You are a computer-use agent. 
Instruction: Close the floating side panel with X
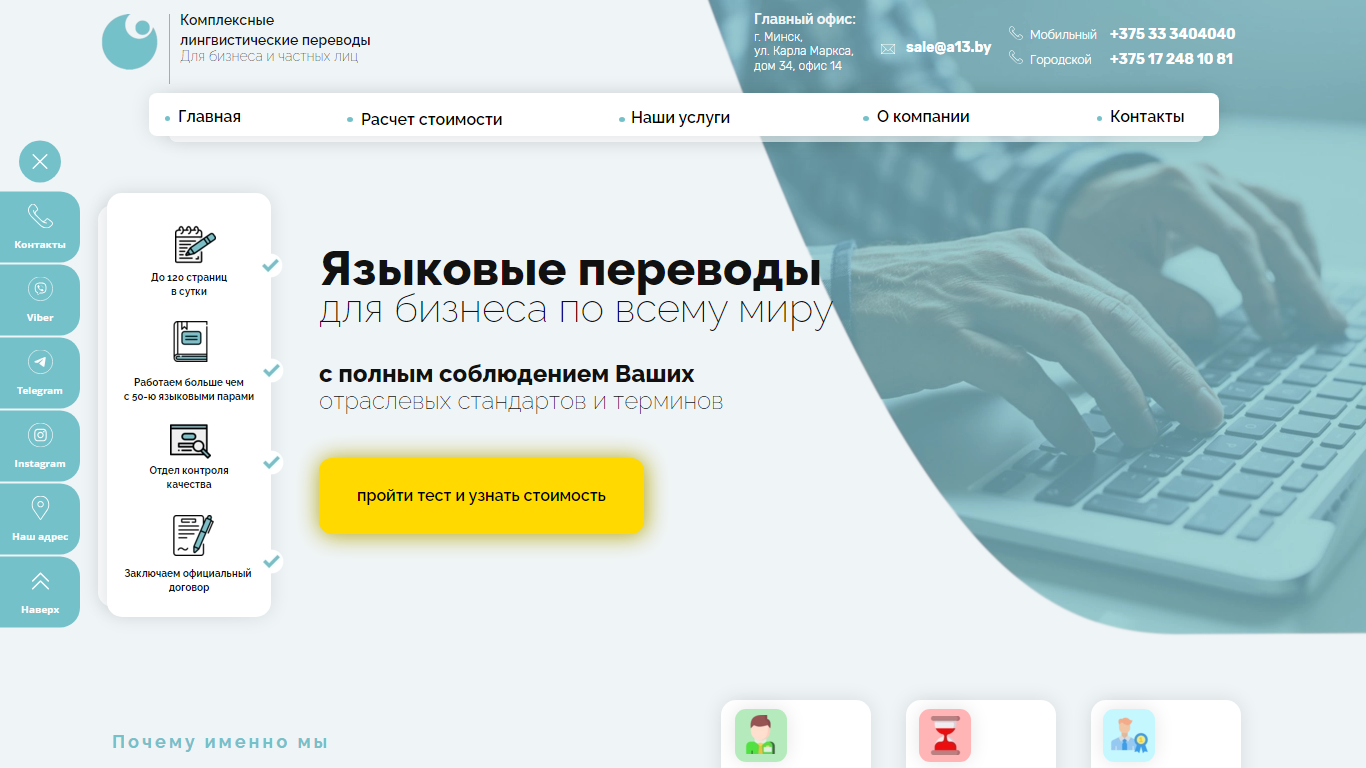click(40, 161)
